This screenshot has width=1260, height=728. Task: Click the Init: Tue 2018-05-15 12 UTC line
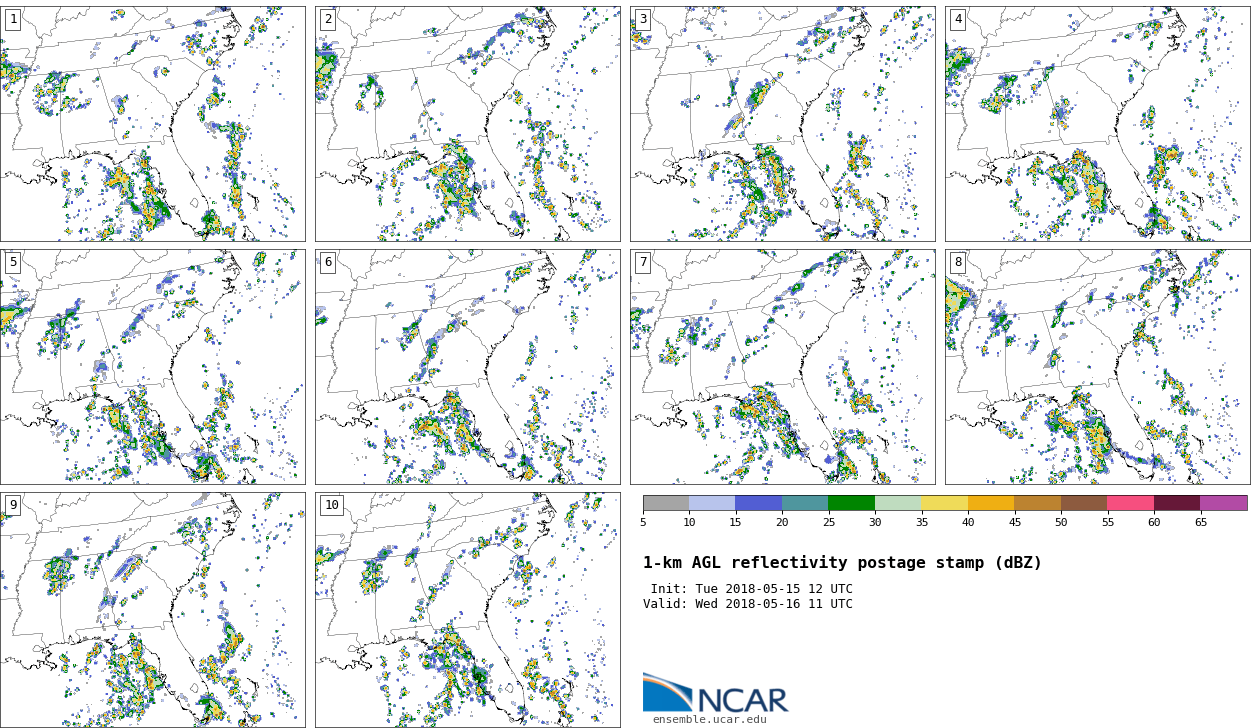click(751, 589)
